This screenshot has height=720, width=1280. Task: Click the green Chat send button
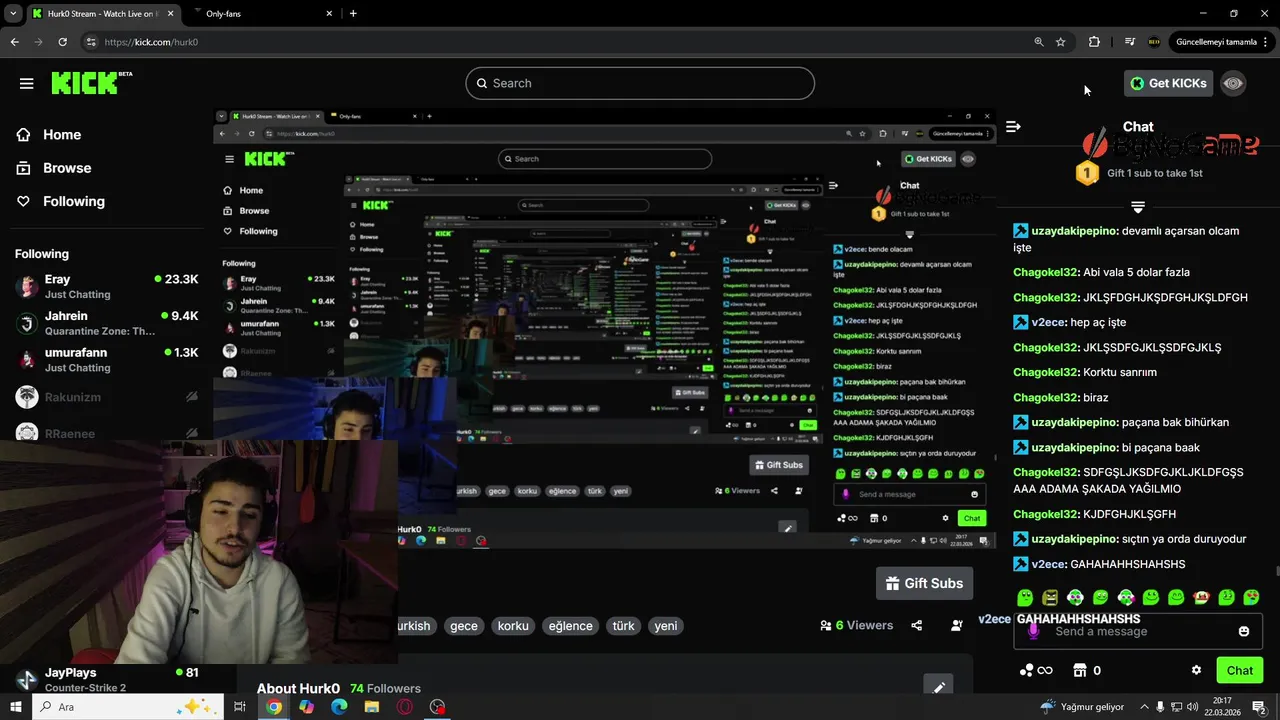(1239, 670)
